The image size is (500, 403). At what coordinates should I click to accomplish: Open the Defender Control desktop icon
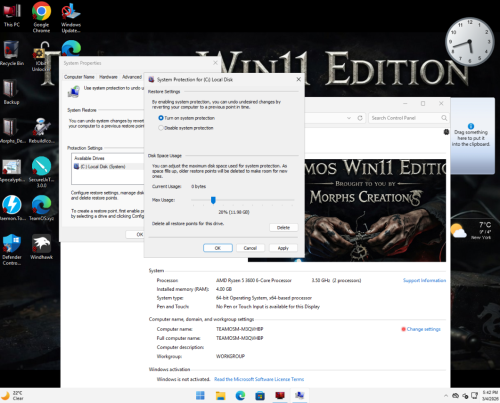(12, 250)
